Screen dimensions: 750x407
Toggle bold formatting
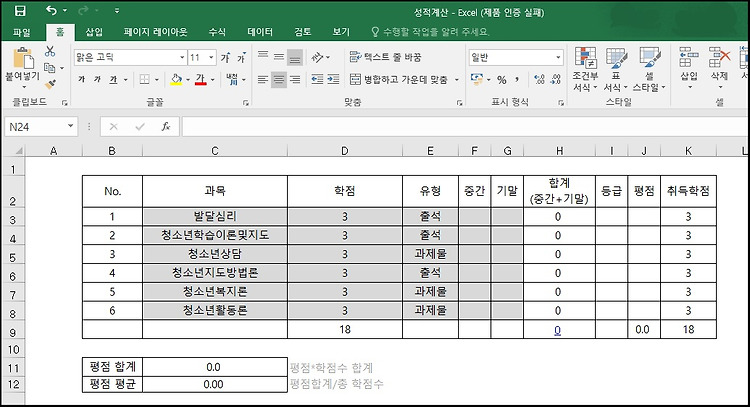81,79
